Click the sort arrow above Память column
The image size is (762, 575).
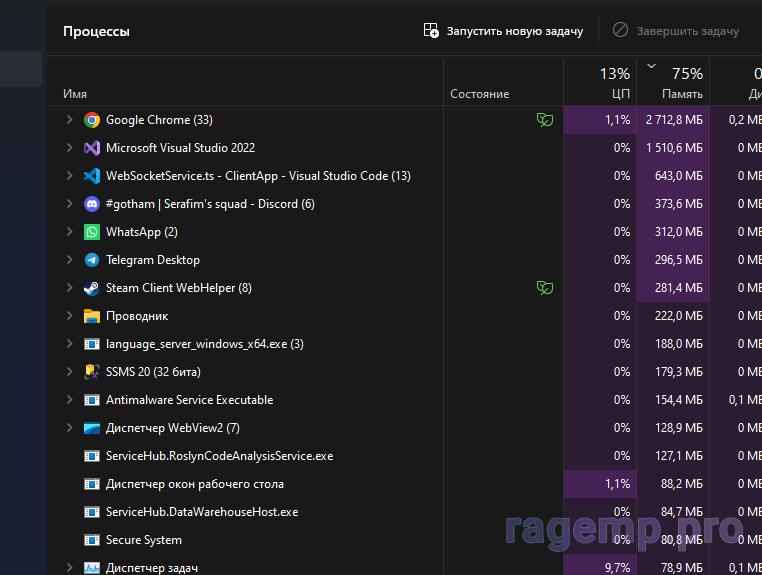652,66
